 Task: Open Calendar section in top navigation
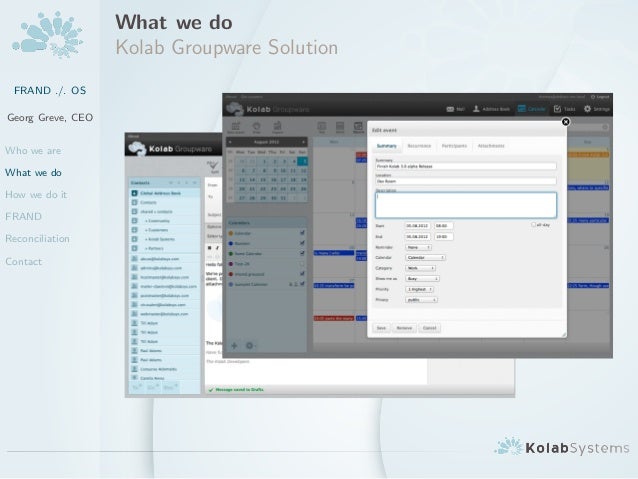531,109
